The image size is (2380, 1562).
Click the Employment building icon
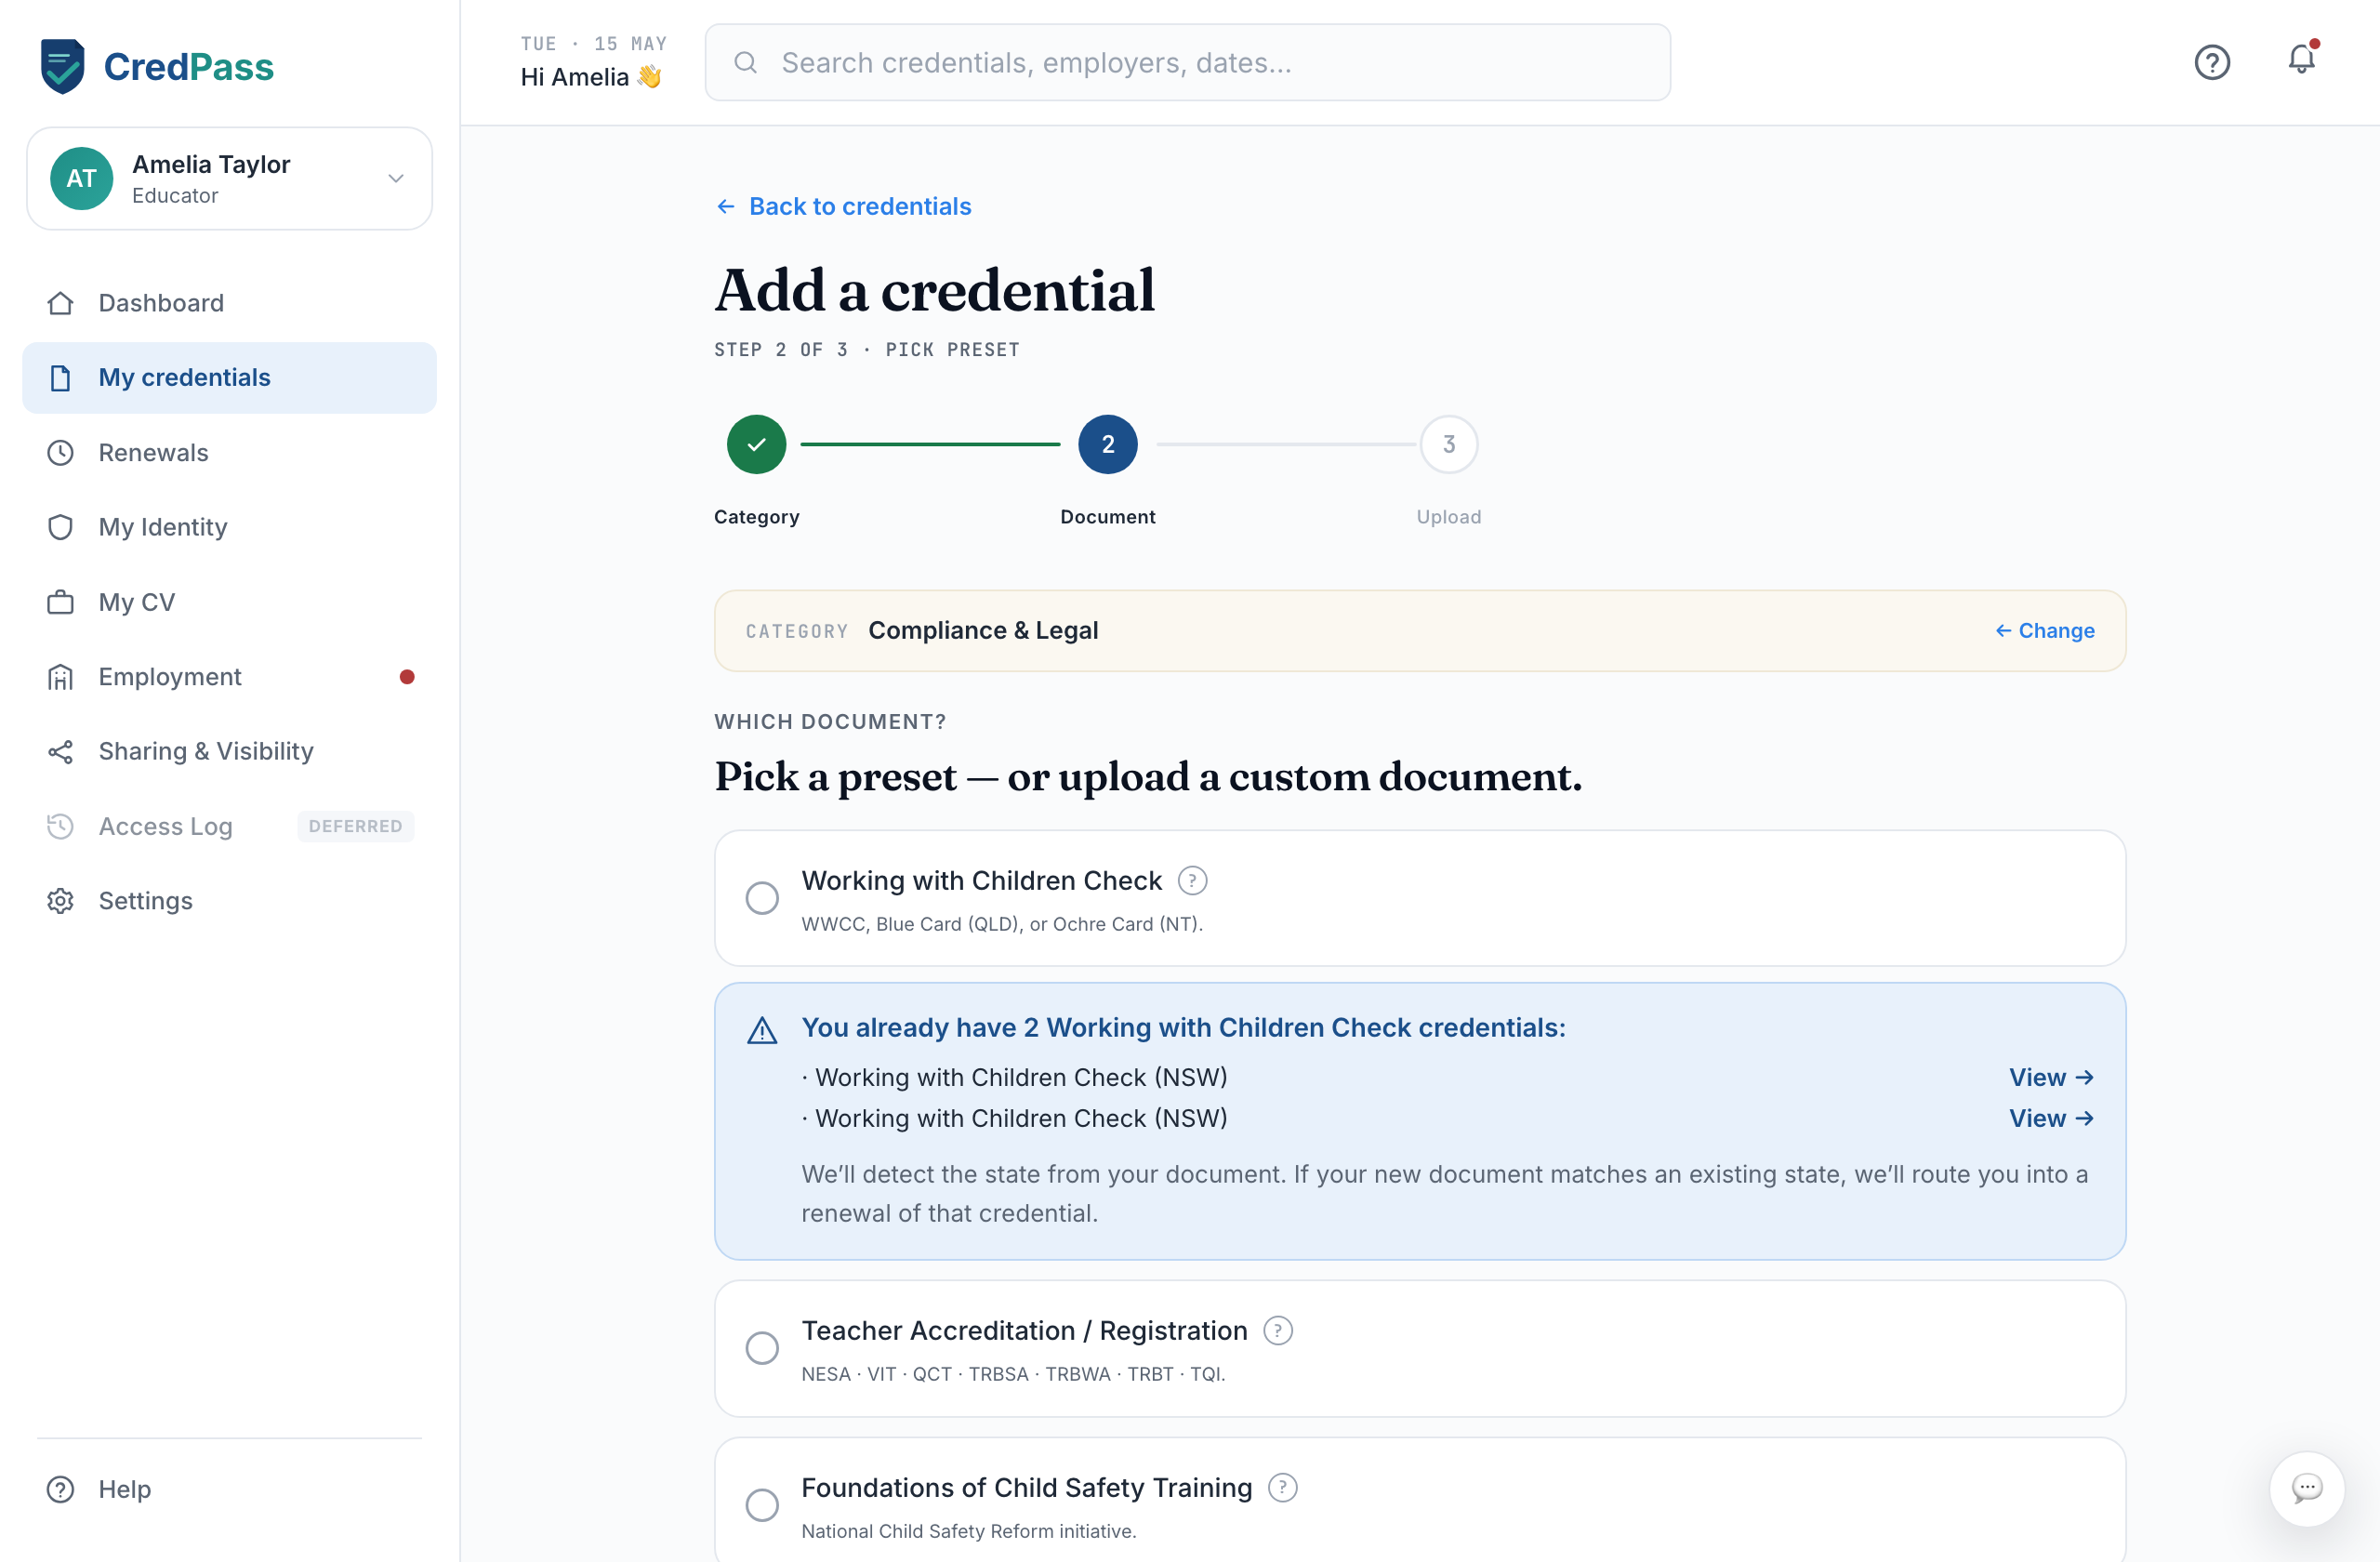(60, 677)
